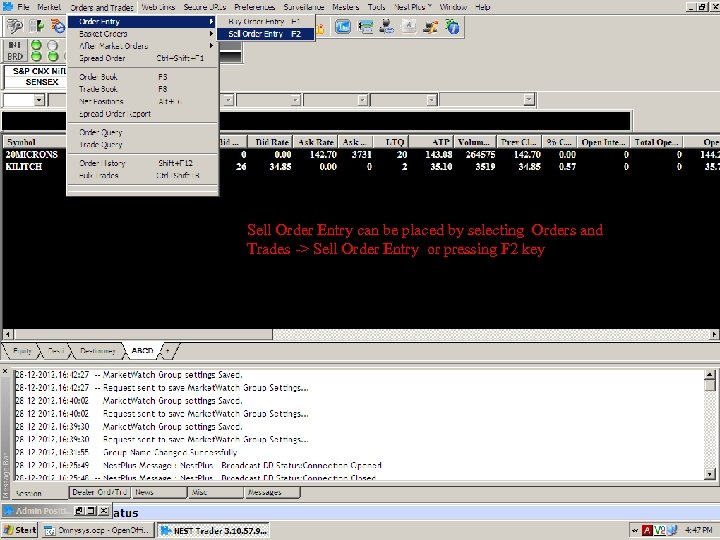Click the orange and blue globe toolbar icon
This screenshot has width=720, height=540.
[x=58, y=26]
